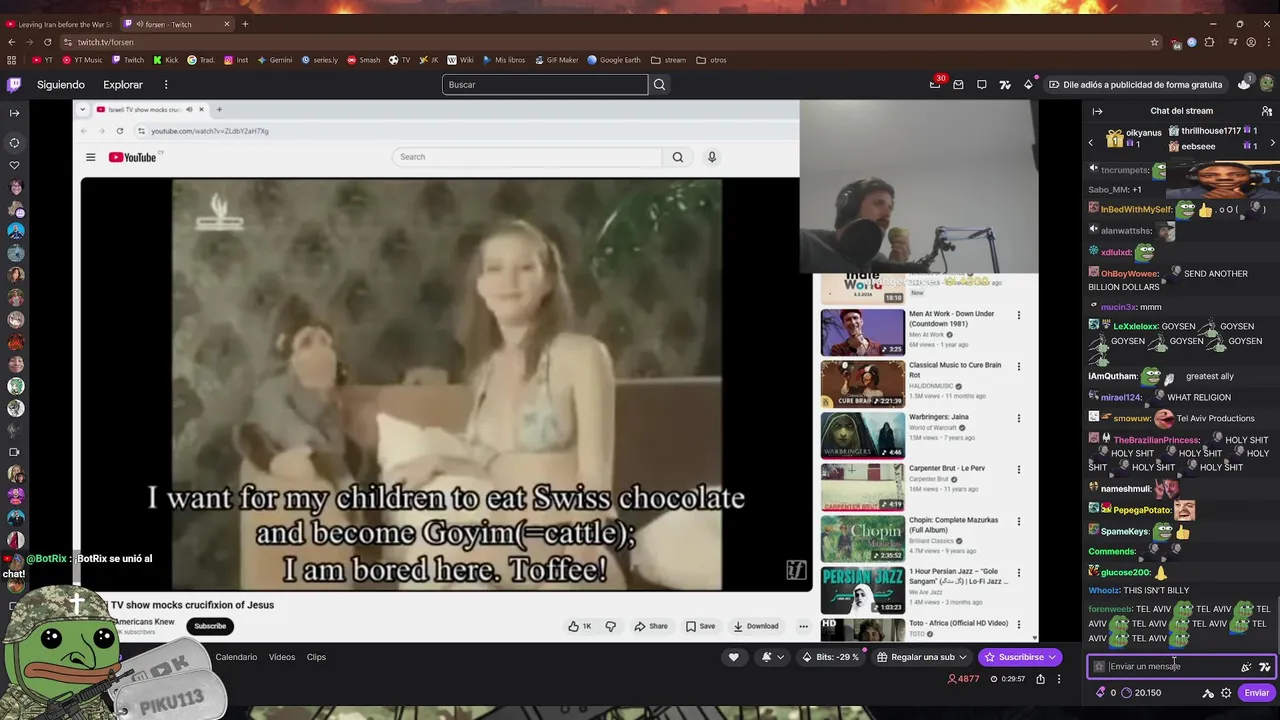Show next gift leaderboard entries with the right chevron
1280x720 pixels.
pos(1272,143)
